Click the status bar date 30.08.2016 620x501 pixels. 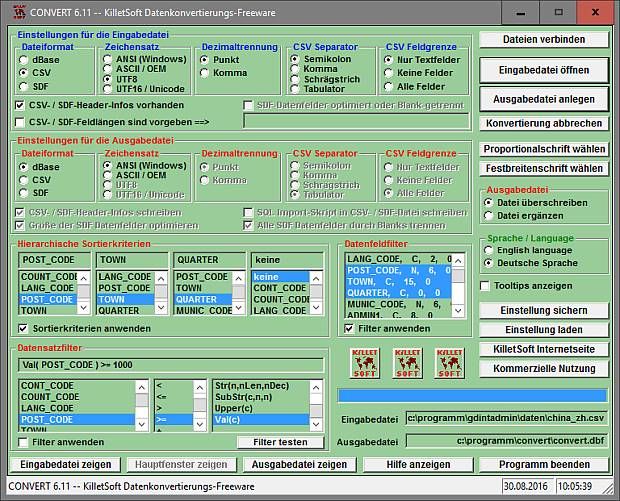tap(526, 486)
